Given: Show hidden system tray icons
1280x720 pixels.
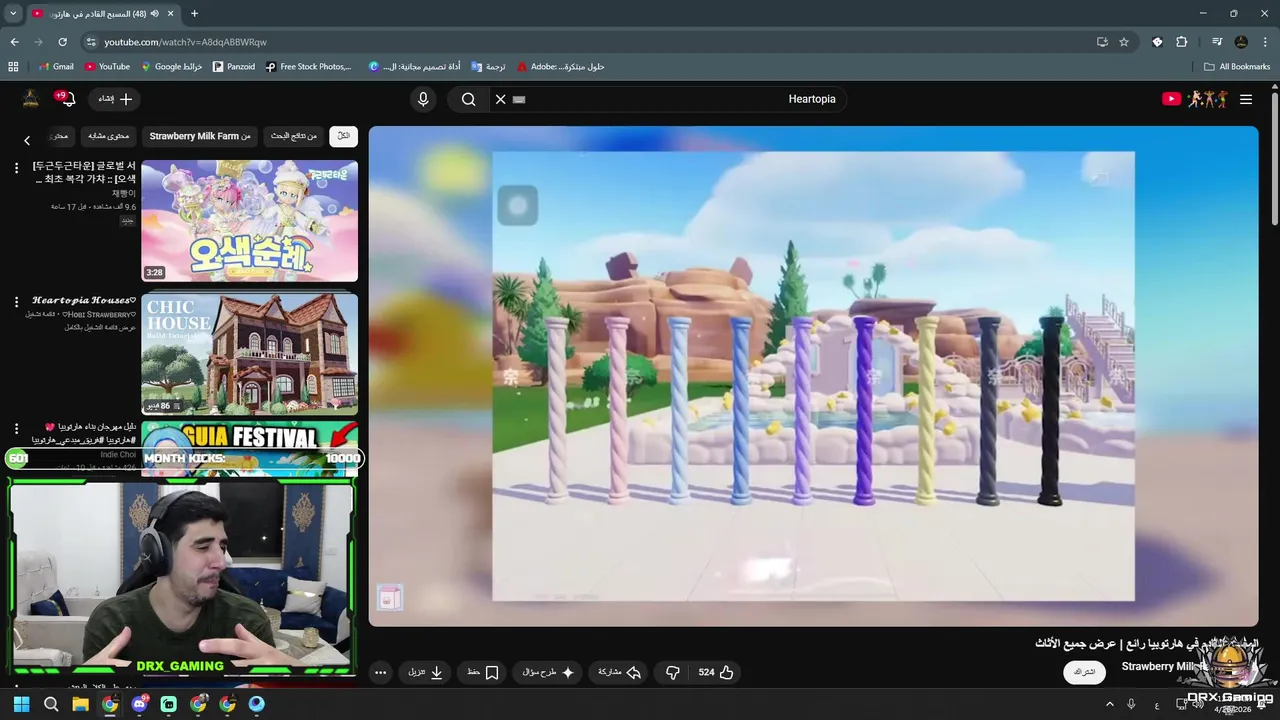Looking at the screenshot, I should [x=1109, y=704].
